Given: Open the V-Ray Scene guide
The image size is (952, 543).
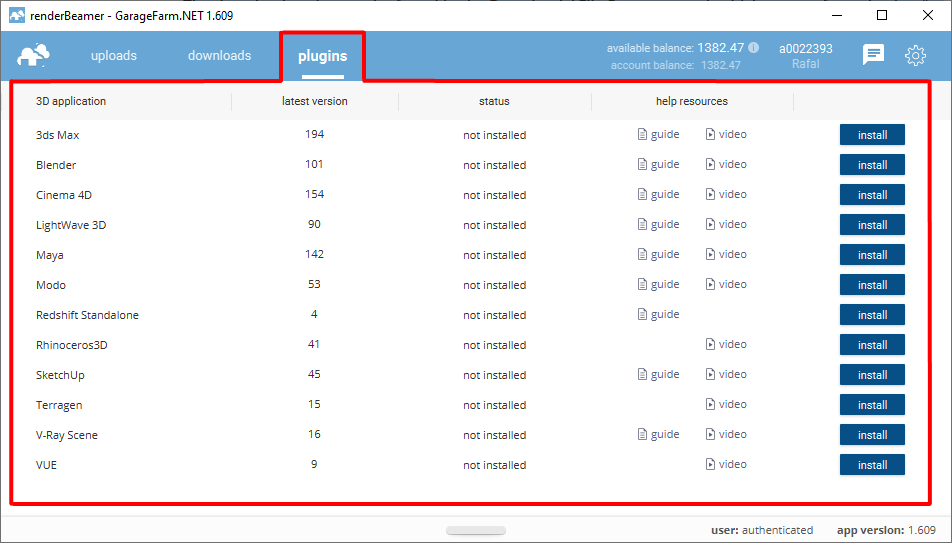Looking at the screenshot, I should click(x=658, y=434).
